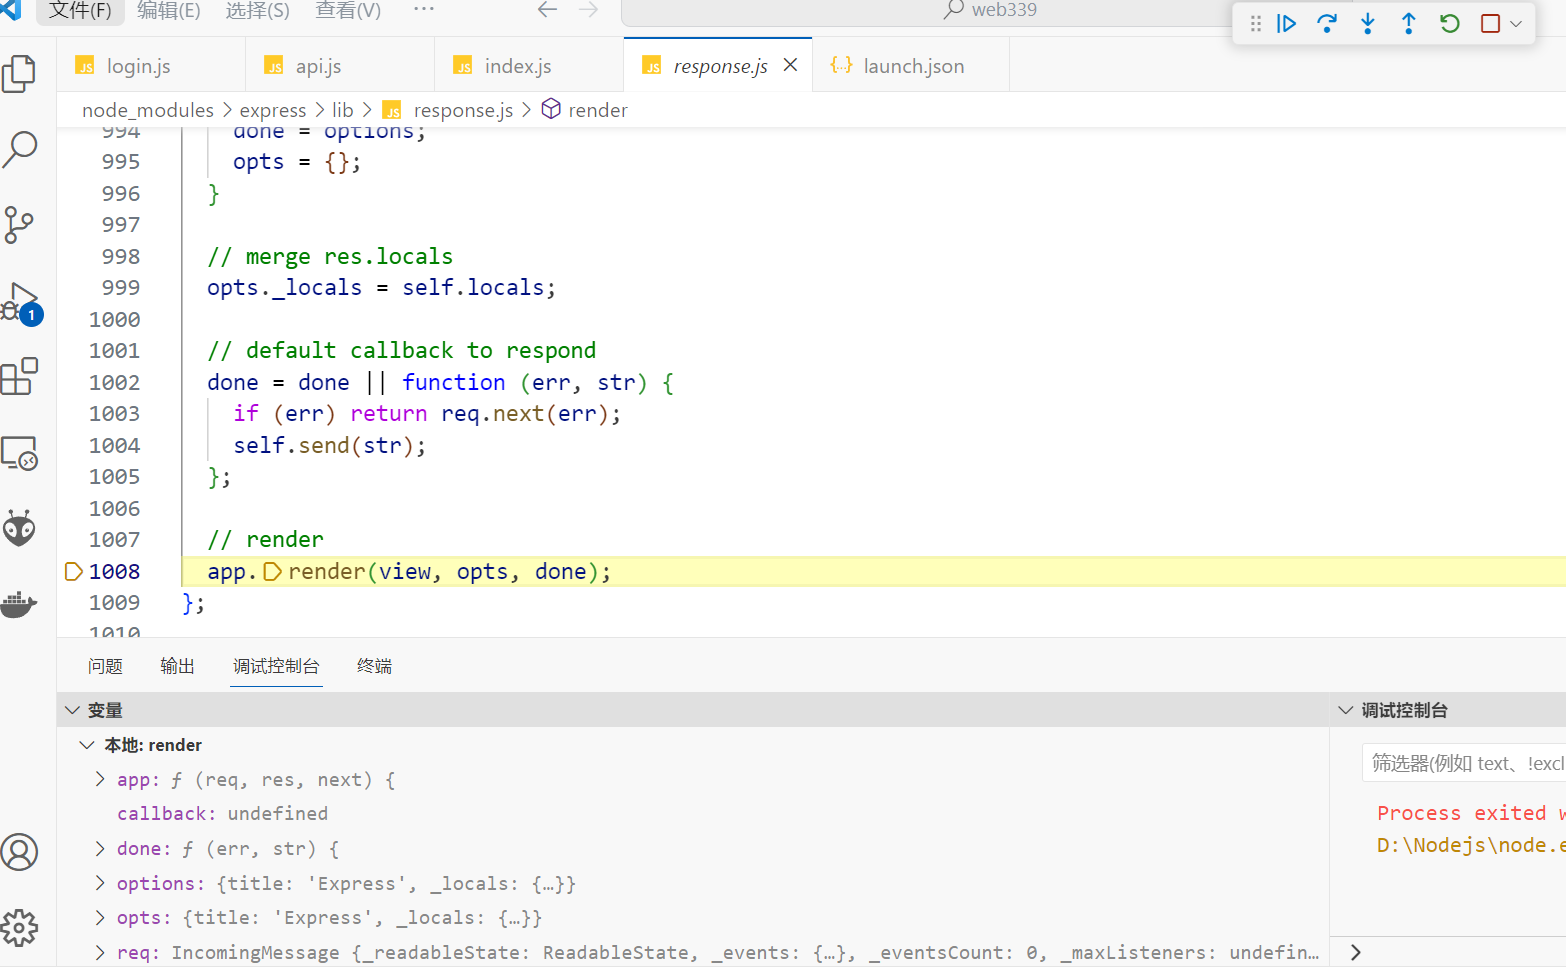Switch to the launch.json tab
Image resolution: width=1566 pixels, height=967 pixels.
click(910, 65)
